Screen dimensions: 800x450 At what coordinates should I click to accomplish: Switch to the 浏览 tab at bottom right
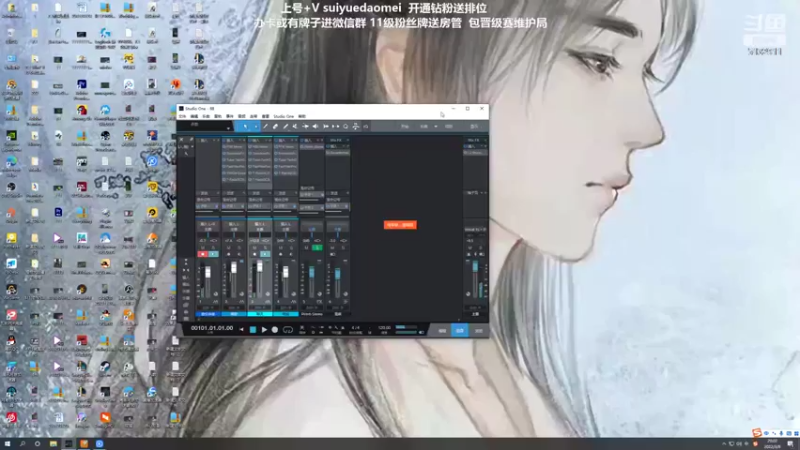pyautogui.click(x=478, y=331)
